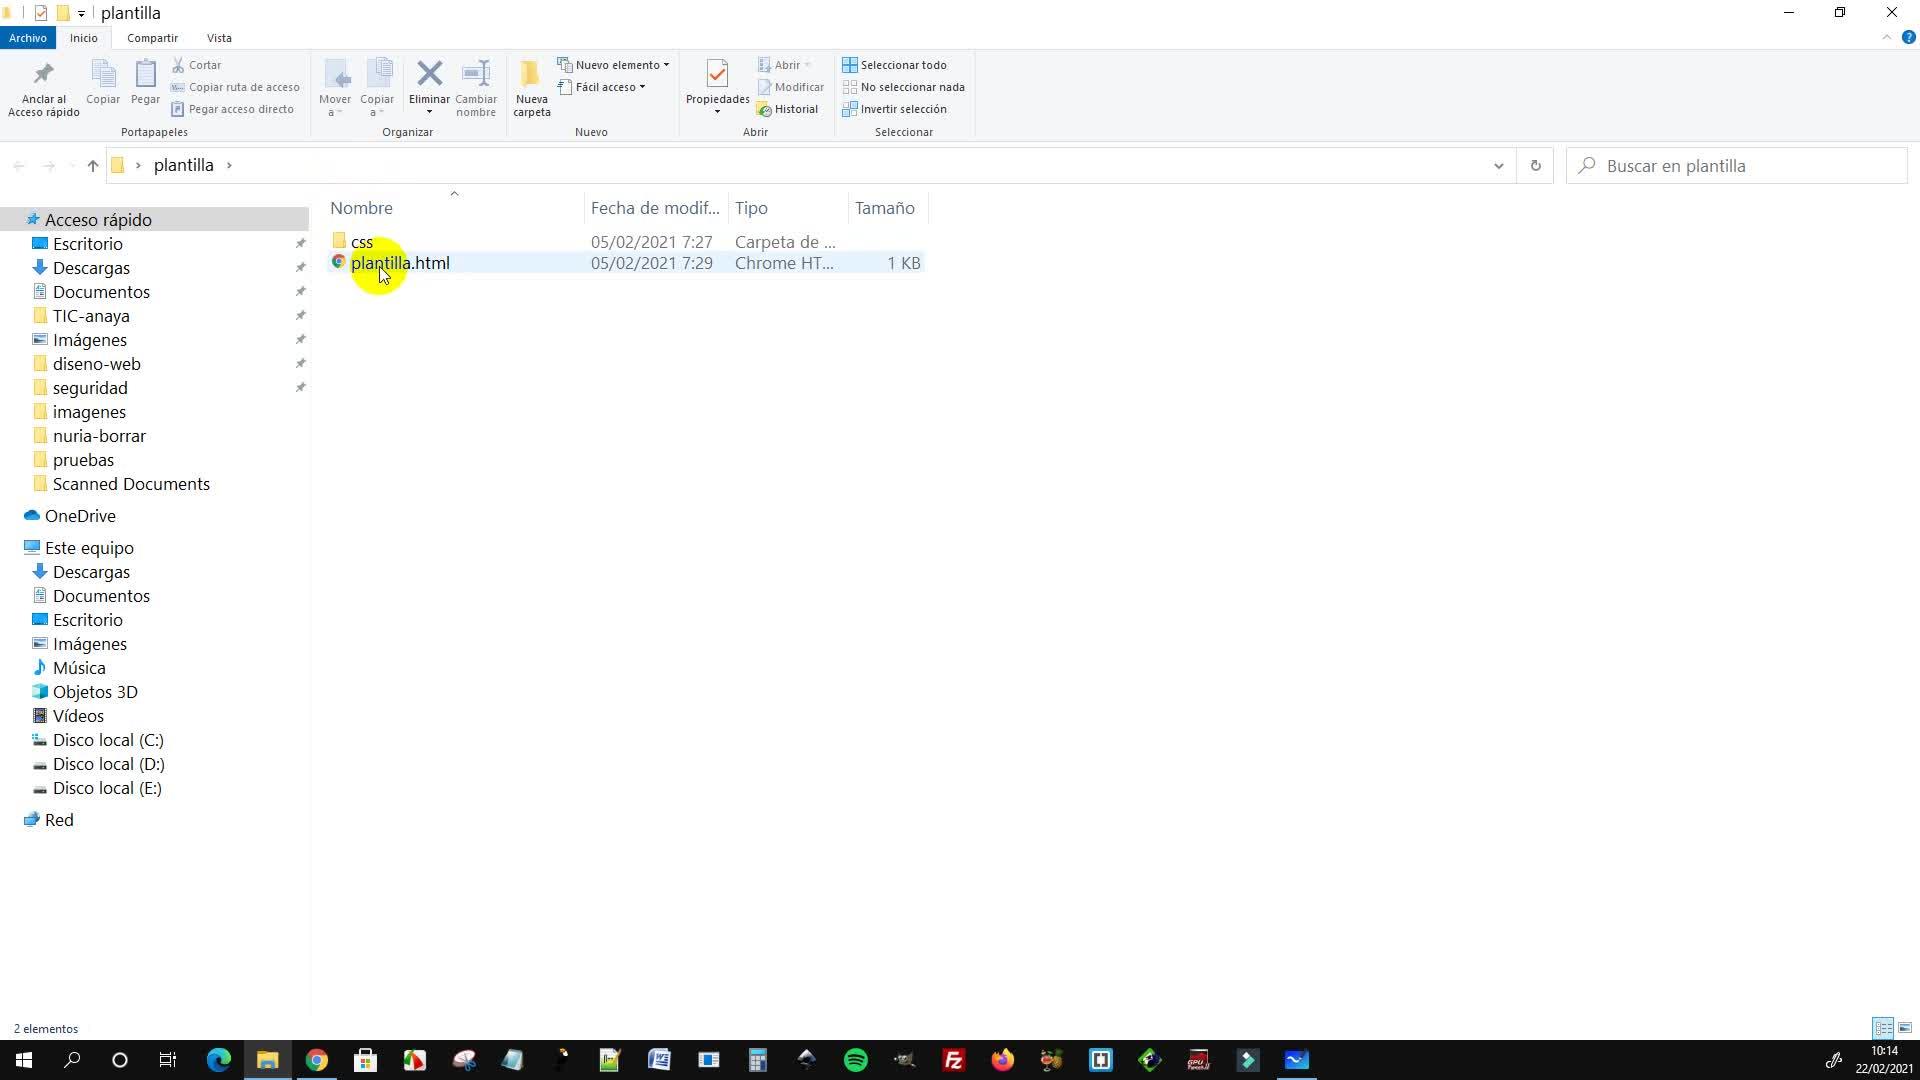
Task: Open the Fácil acceso dropdown
Action: pyautogui.click(x=603, y=87)
